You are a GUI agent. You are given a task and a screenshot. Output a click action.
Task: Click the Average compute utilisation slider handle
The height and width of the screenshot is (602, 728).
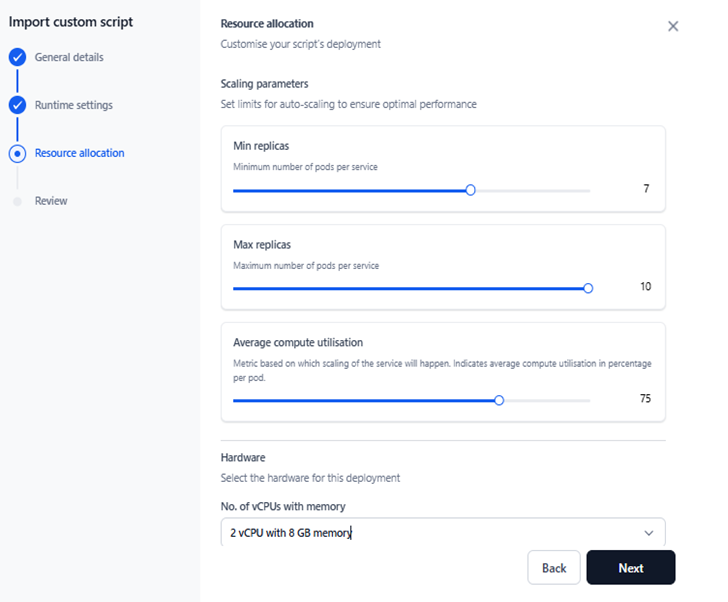click(x=499, y=400)
